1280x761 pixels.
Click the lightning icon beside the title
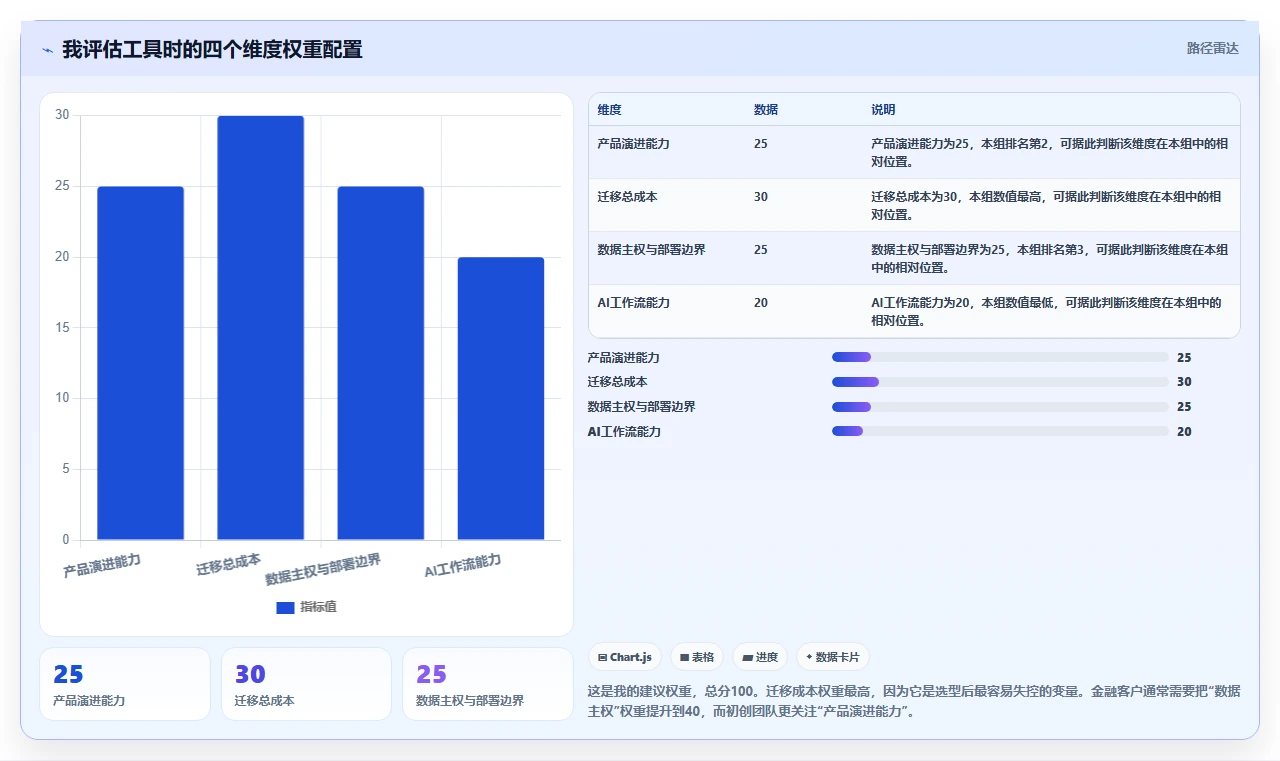click(47, 50)
